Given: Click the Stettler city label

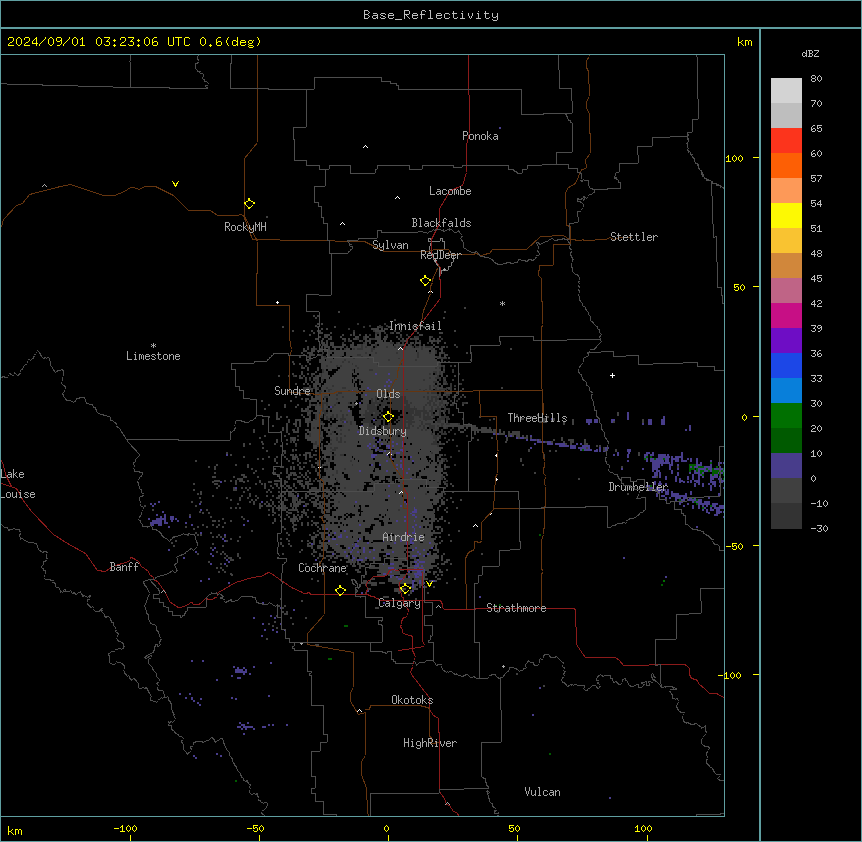Looking at the screenshot, I should 634,237.
